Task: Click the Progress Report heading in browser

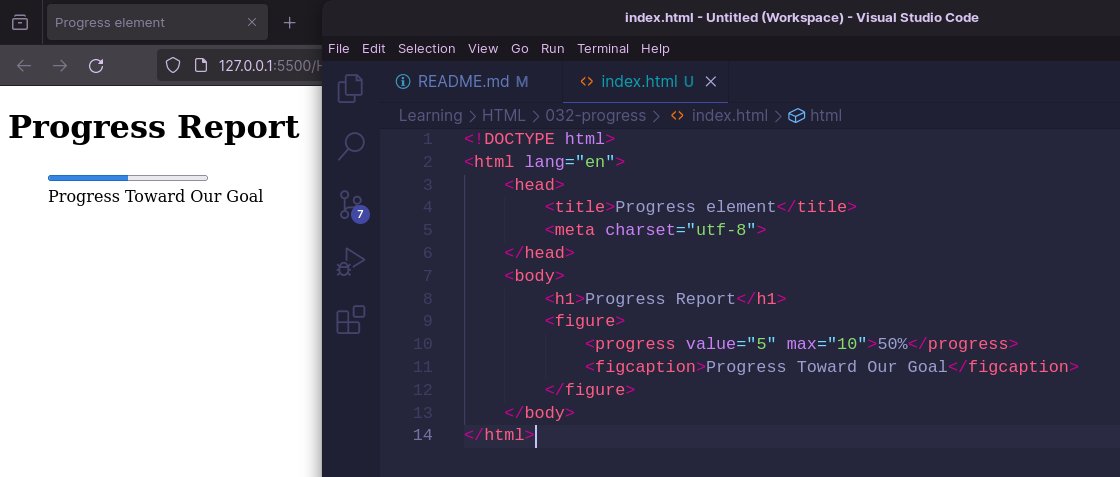Action: pos(154,127)
